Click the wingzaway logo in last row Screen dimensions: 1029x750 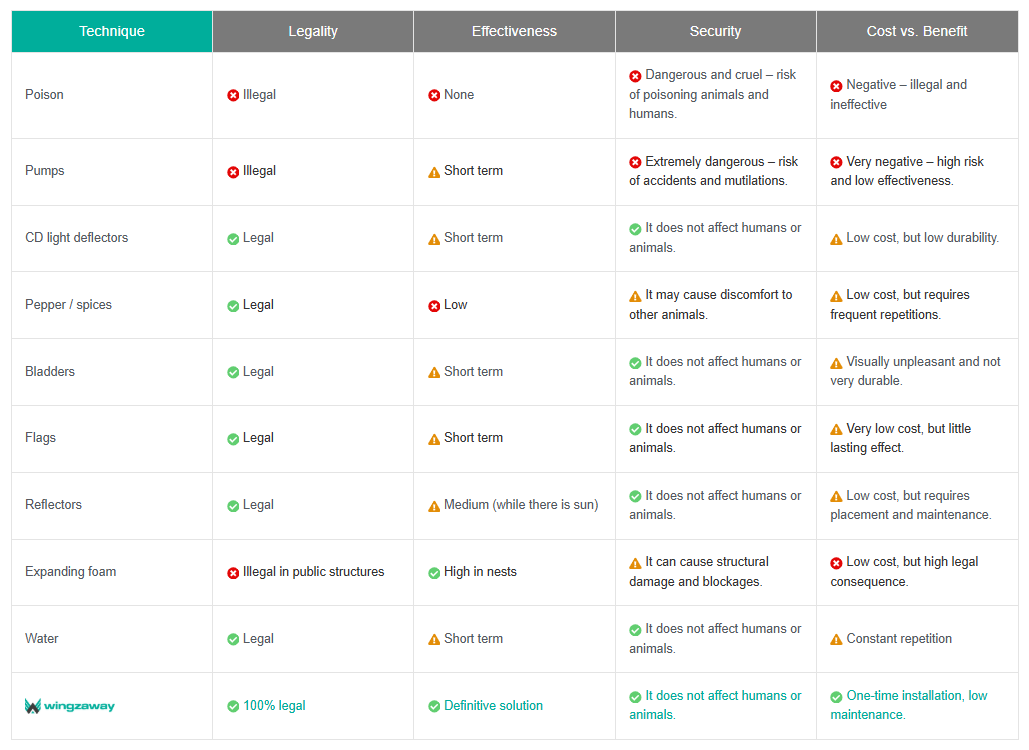pyautogui.click(x=70, y=706)
